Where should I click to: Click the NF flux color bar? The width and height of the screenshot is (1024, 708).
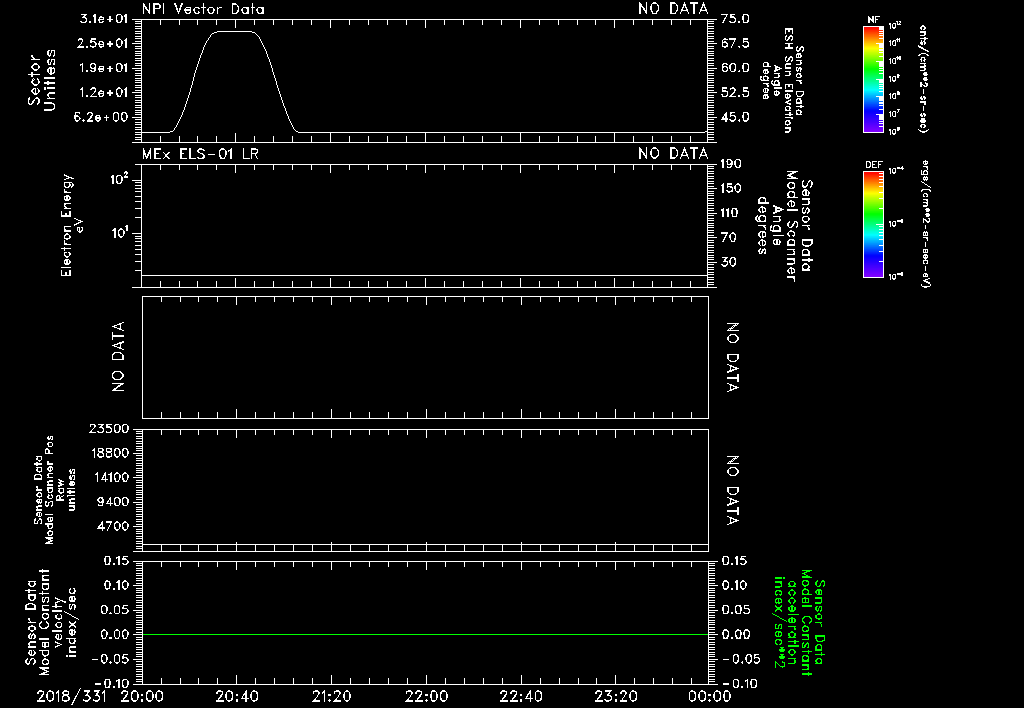[873, 78]
